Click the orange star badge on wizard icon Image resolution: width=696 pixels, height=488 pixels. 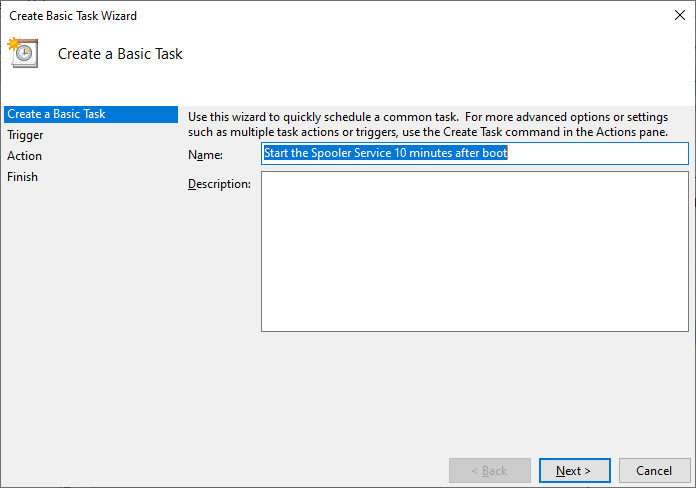14,44
